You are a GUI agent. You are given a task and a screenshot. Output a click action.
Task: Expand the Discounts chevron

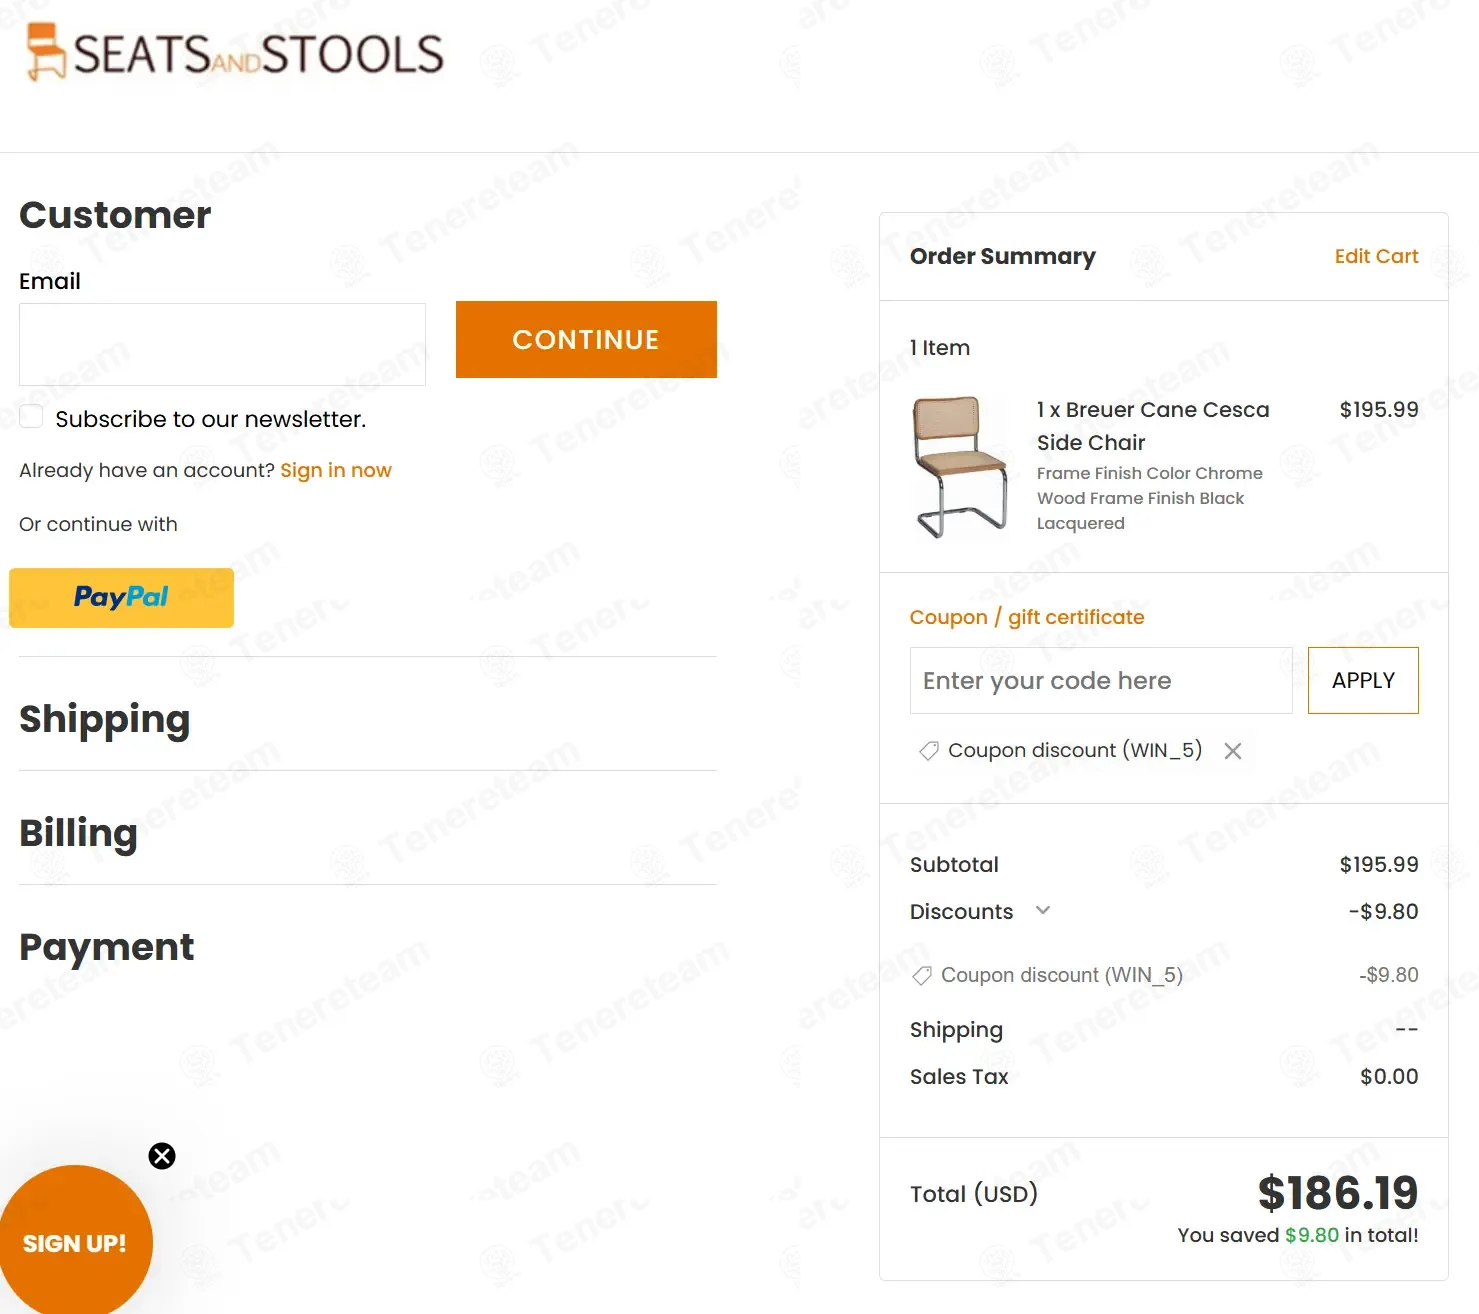[1043, 910]
